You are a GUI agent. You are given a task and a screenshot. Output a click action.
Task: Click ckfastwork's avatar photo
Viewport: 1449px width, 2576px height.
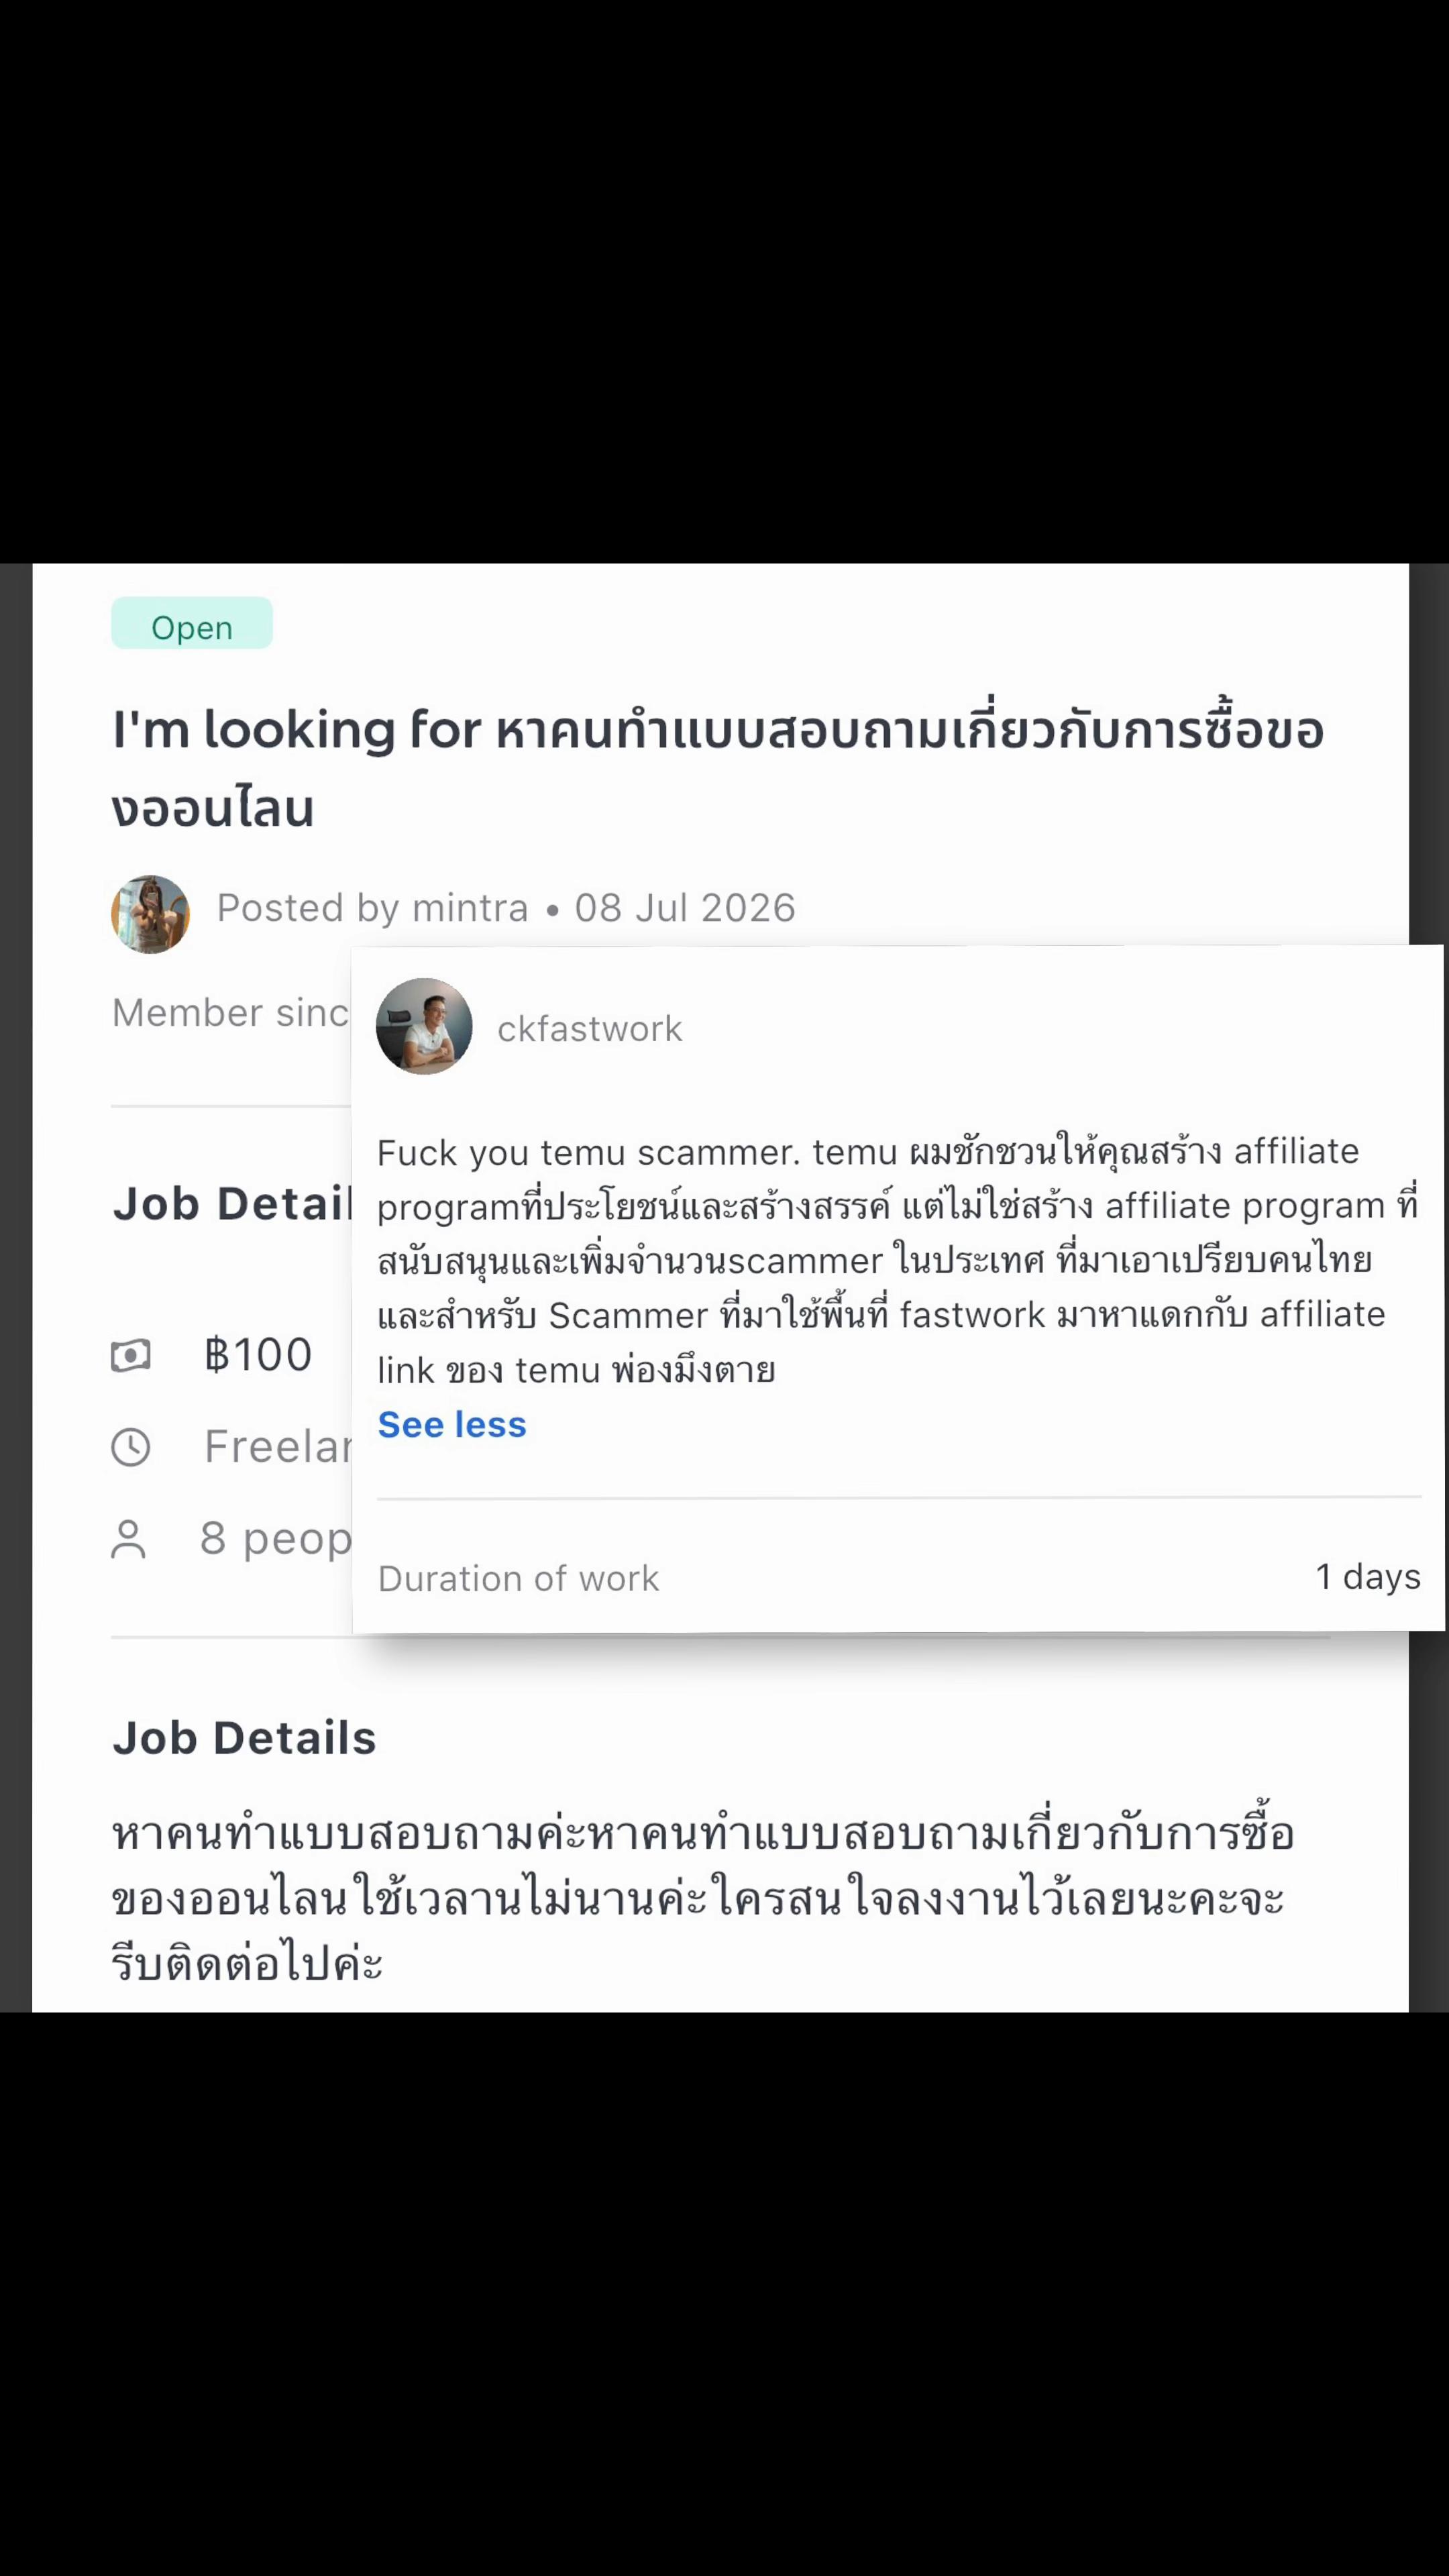coord(424,1026)
